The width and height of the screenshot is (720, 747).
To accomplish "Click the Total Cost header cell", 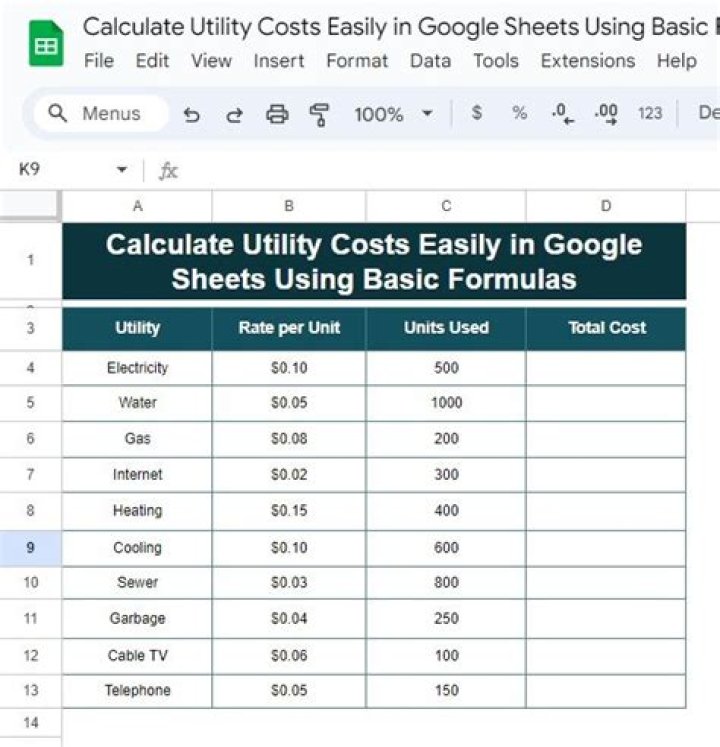I will (606, 328).
